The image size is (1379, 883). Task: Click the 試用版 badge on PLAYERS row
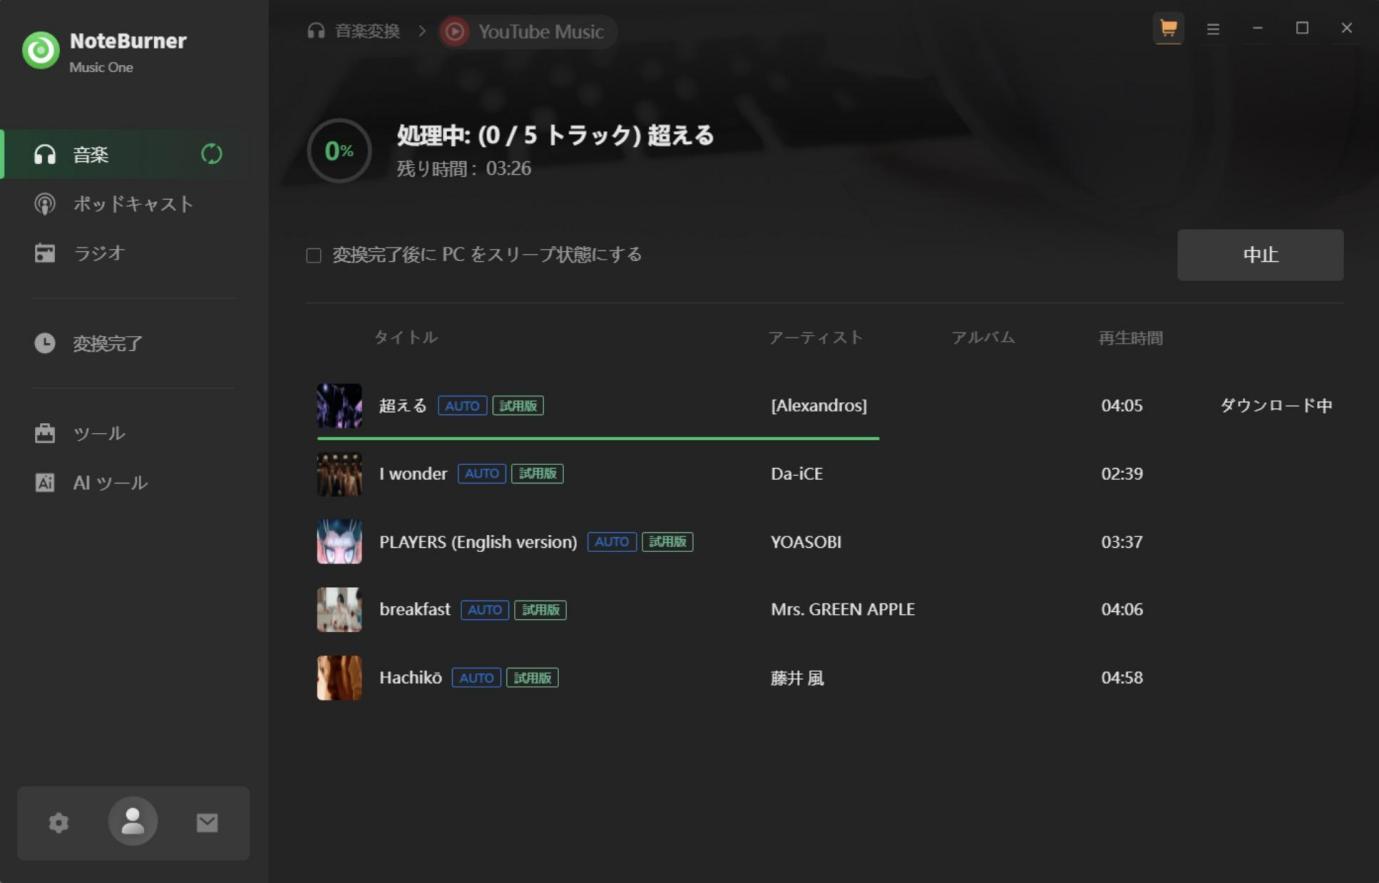click(x=668, y=541)
